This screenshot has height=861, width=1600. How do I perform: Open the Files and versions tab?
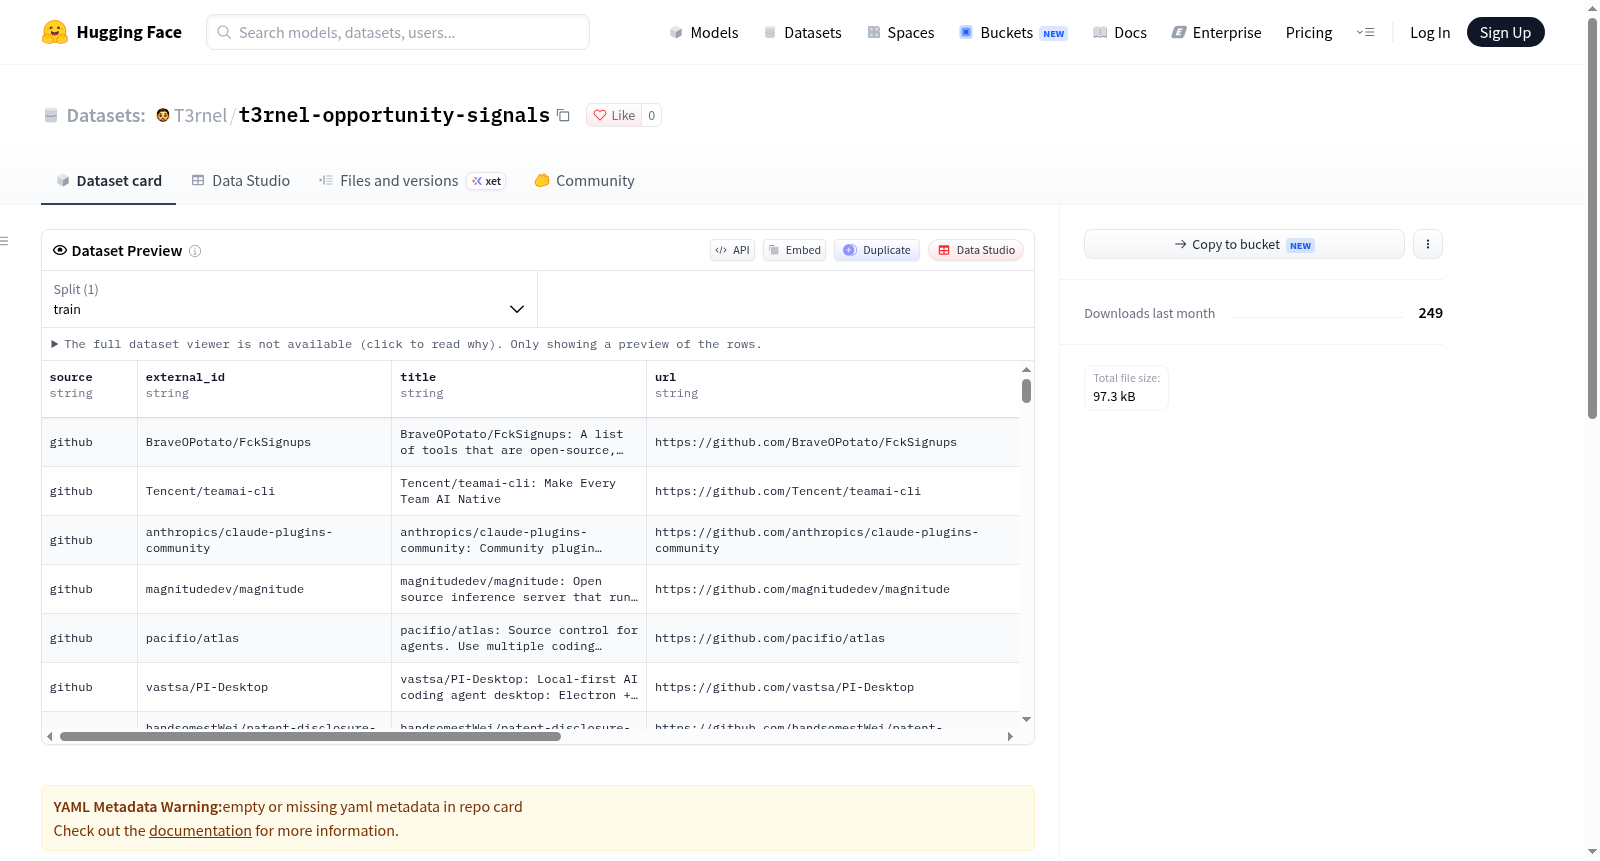pos(412,181)
